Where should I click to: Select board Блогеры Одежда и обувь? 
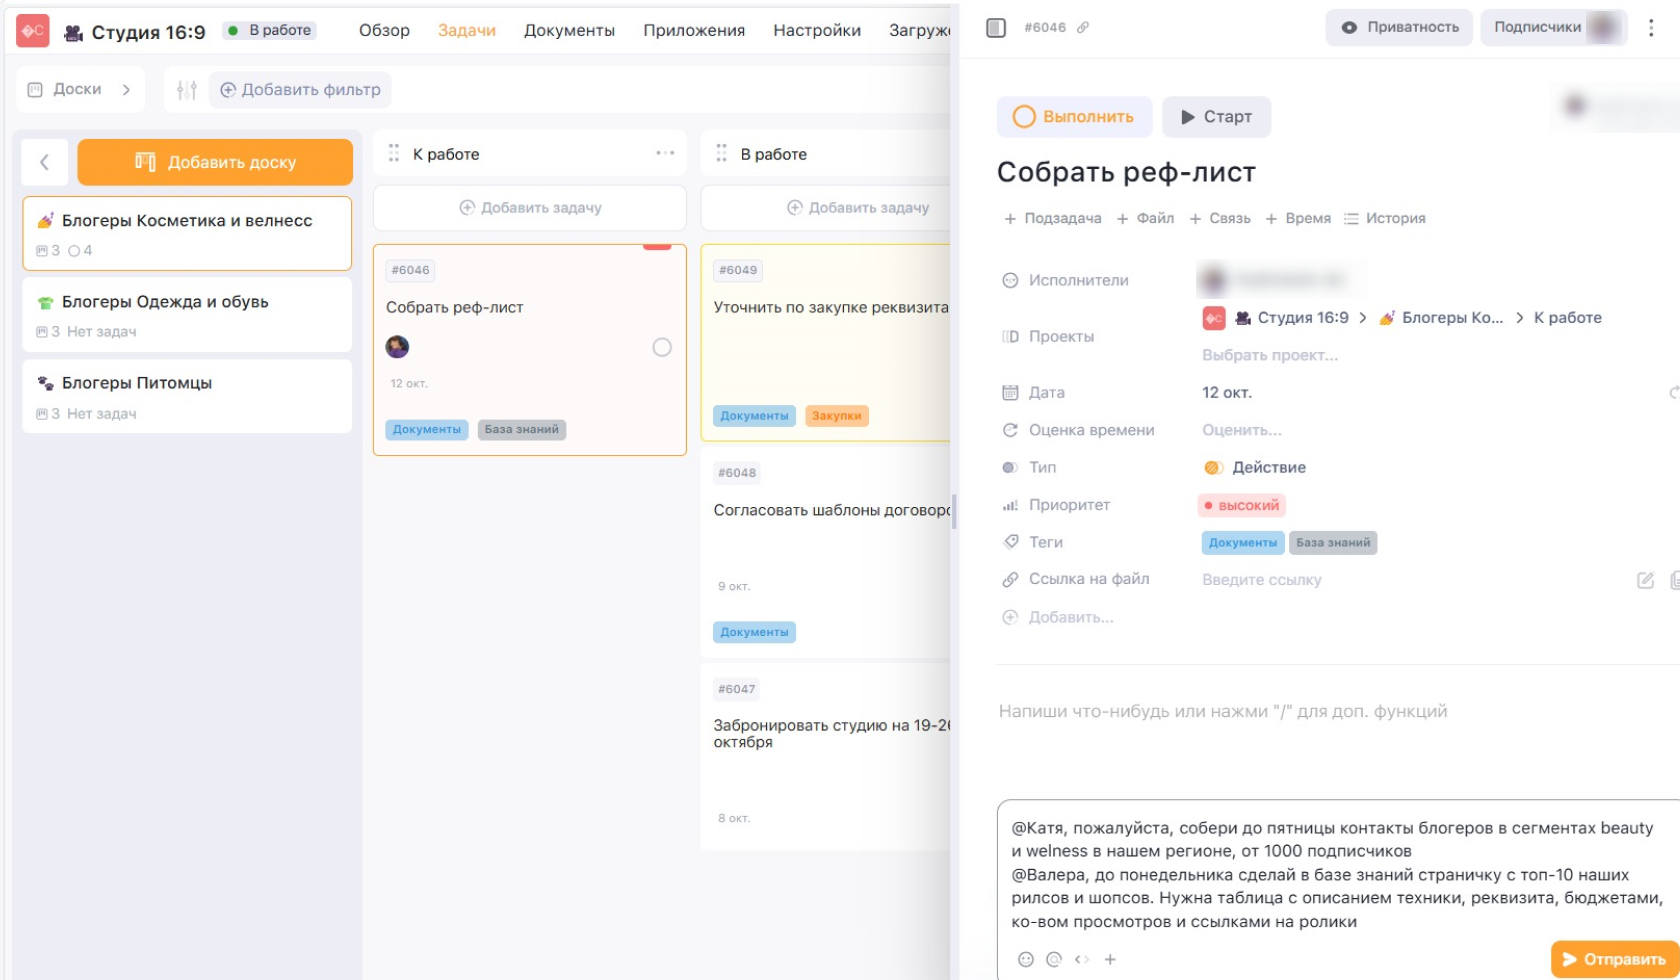[x=187, y=314]
